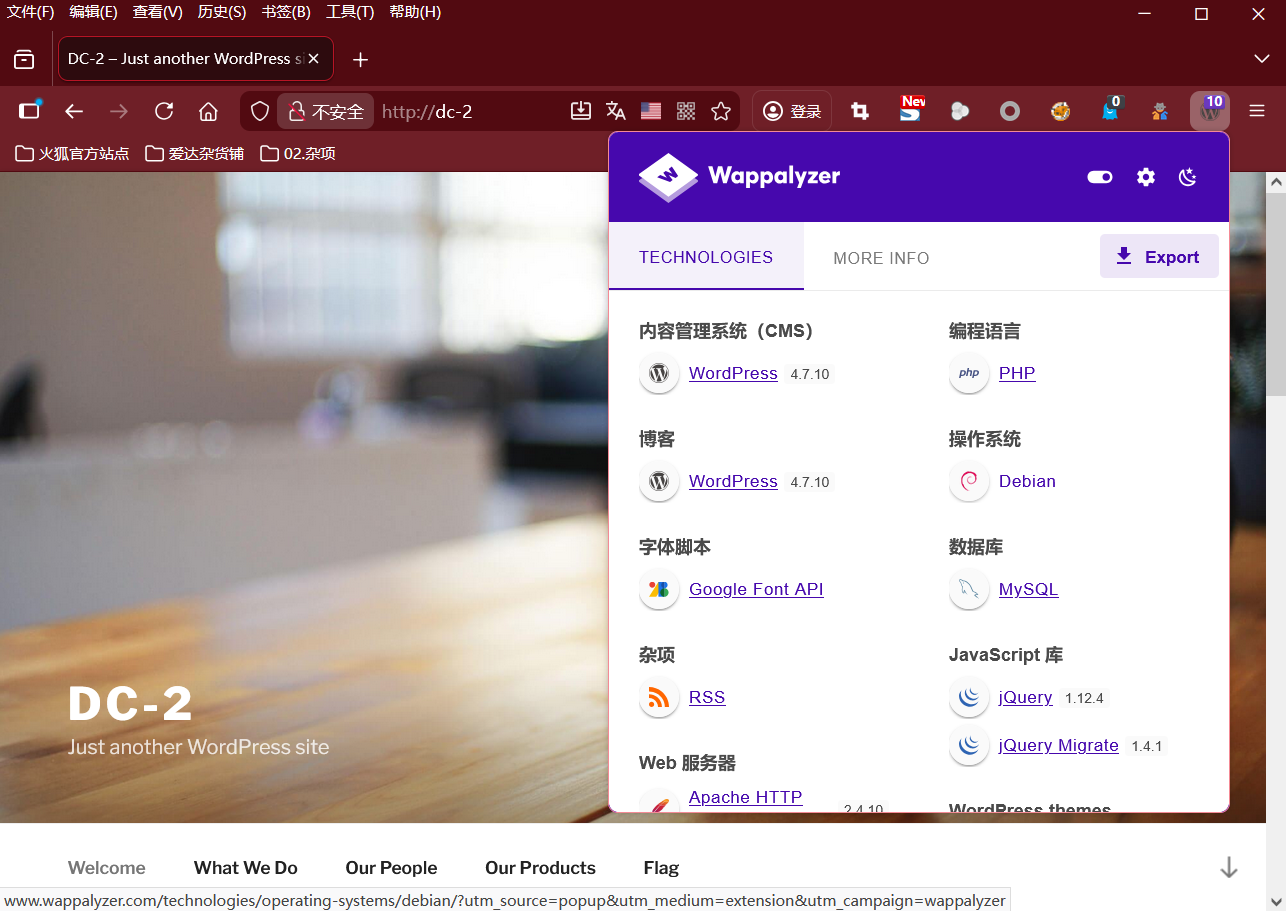Open the Apache HTTP link

745,797
